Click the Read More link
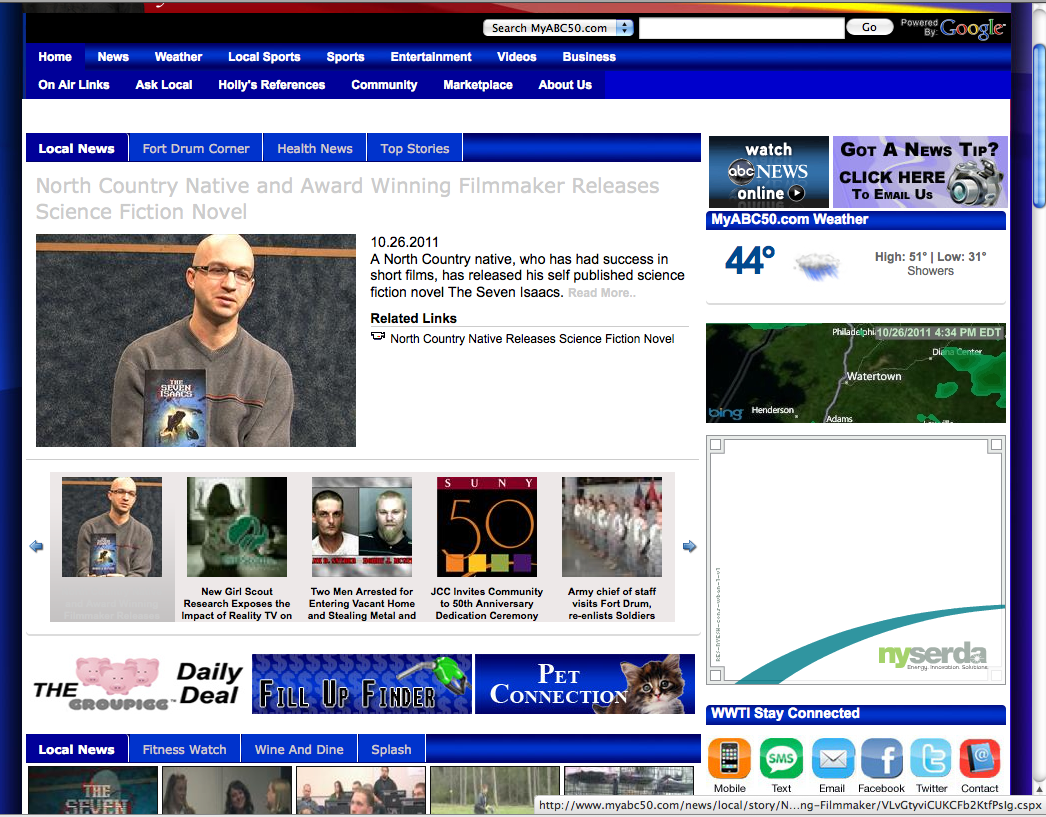 602,293
